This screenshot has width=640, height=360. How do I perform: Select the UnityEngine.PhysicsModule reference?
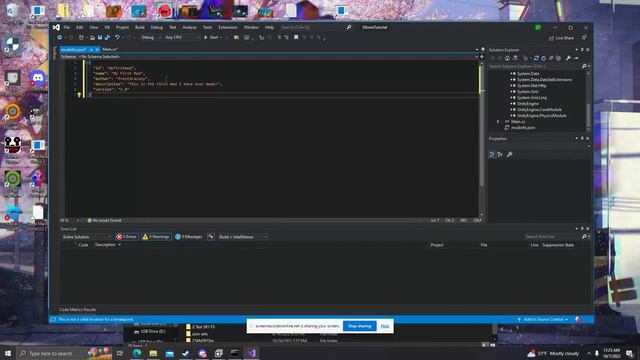(x=541, y=116)
